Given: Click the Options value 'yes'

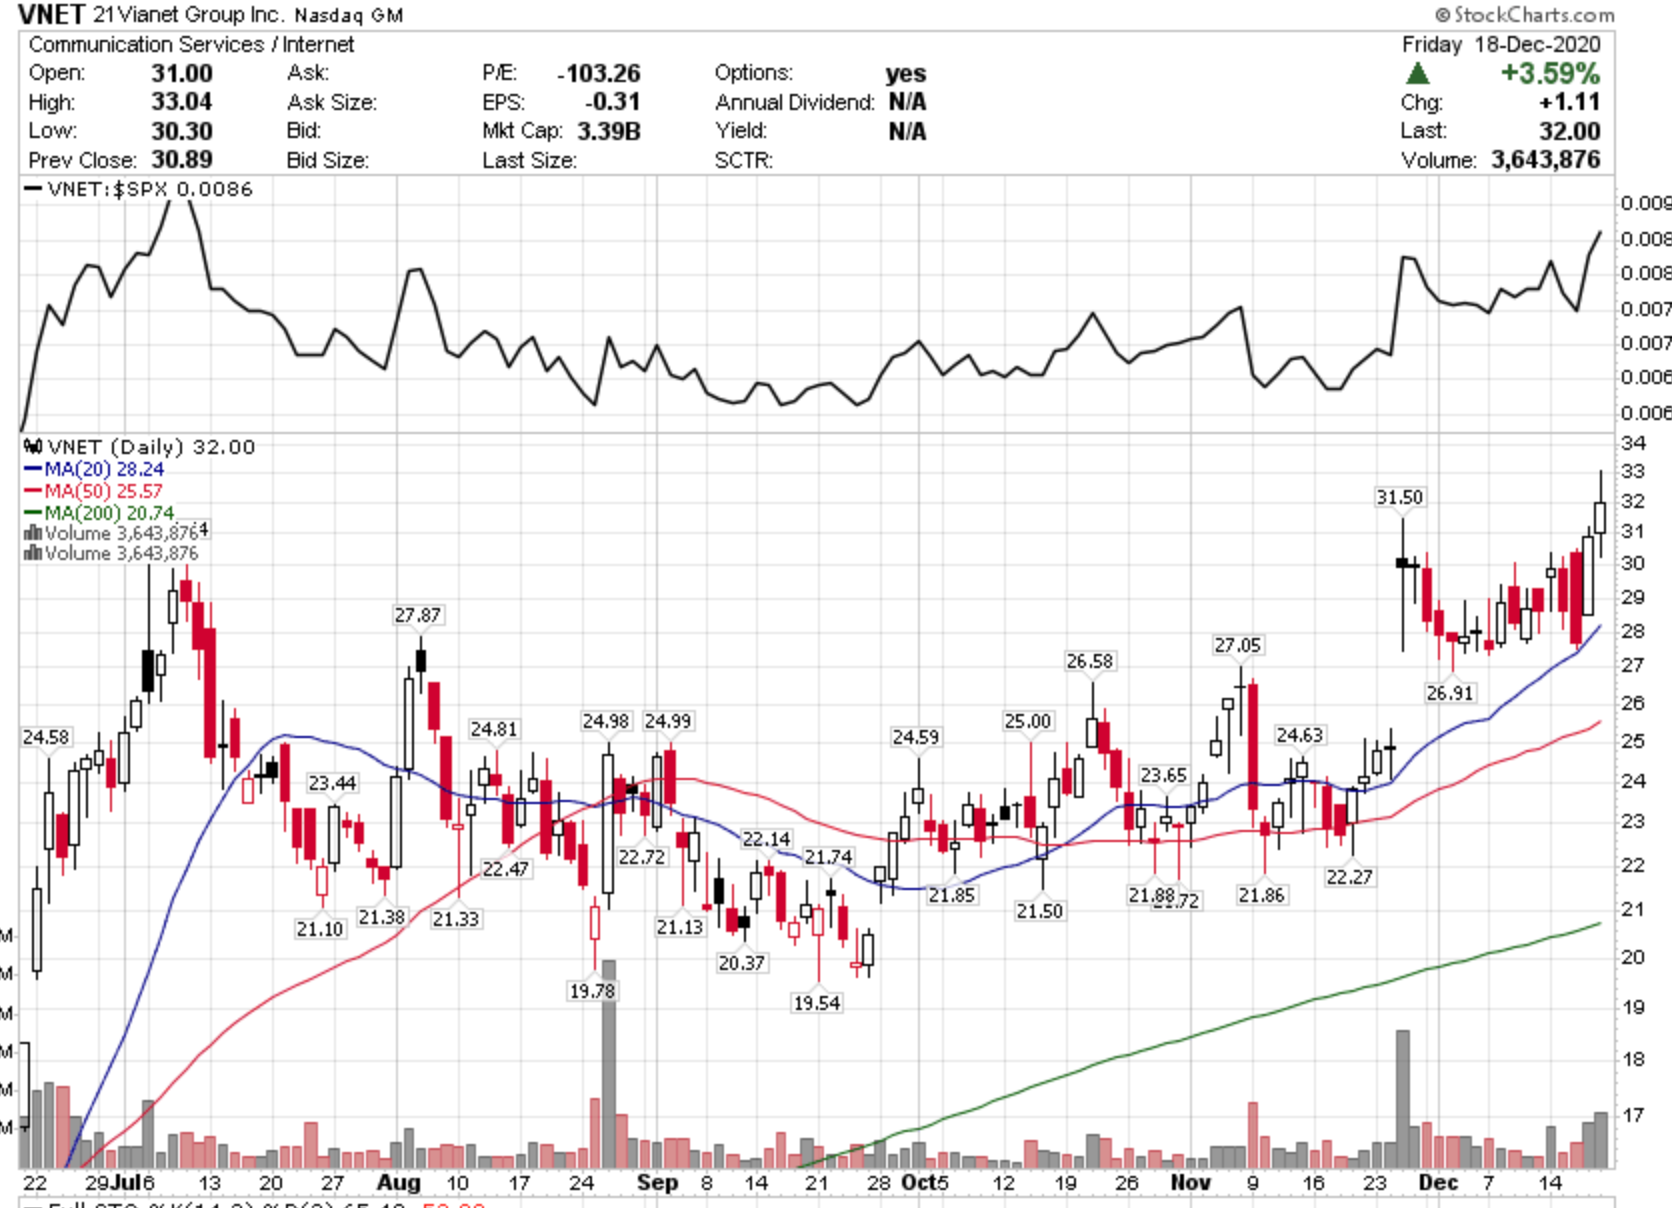Looking at the screenshot, I should (x=906, y=73).
